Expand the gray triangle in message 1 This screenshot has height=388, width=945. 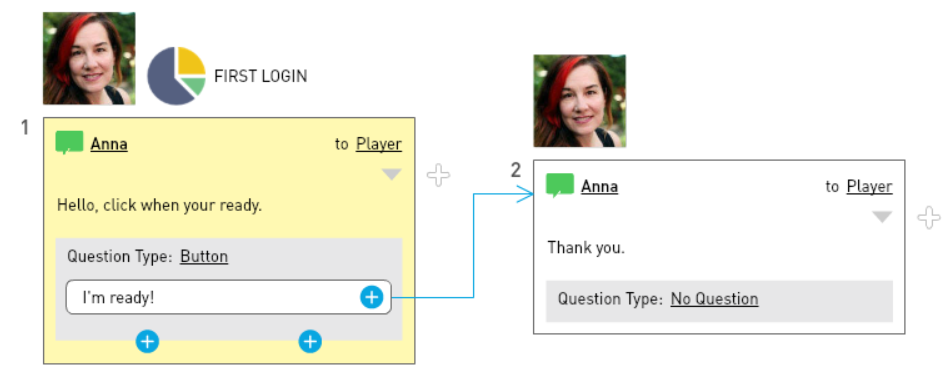tap(392, 174)
